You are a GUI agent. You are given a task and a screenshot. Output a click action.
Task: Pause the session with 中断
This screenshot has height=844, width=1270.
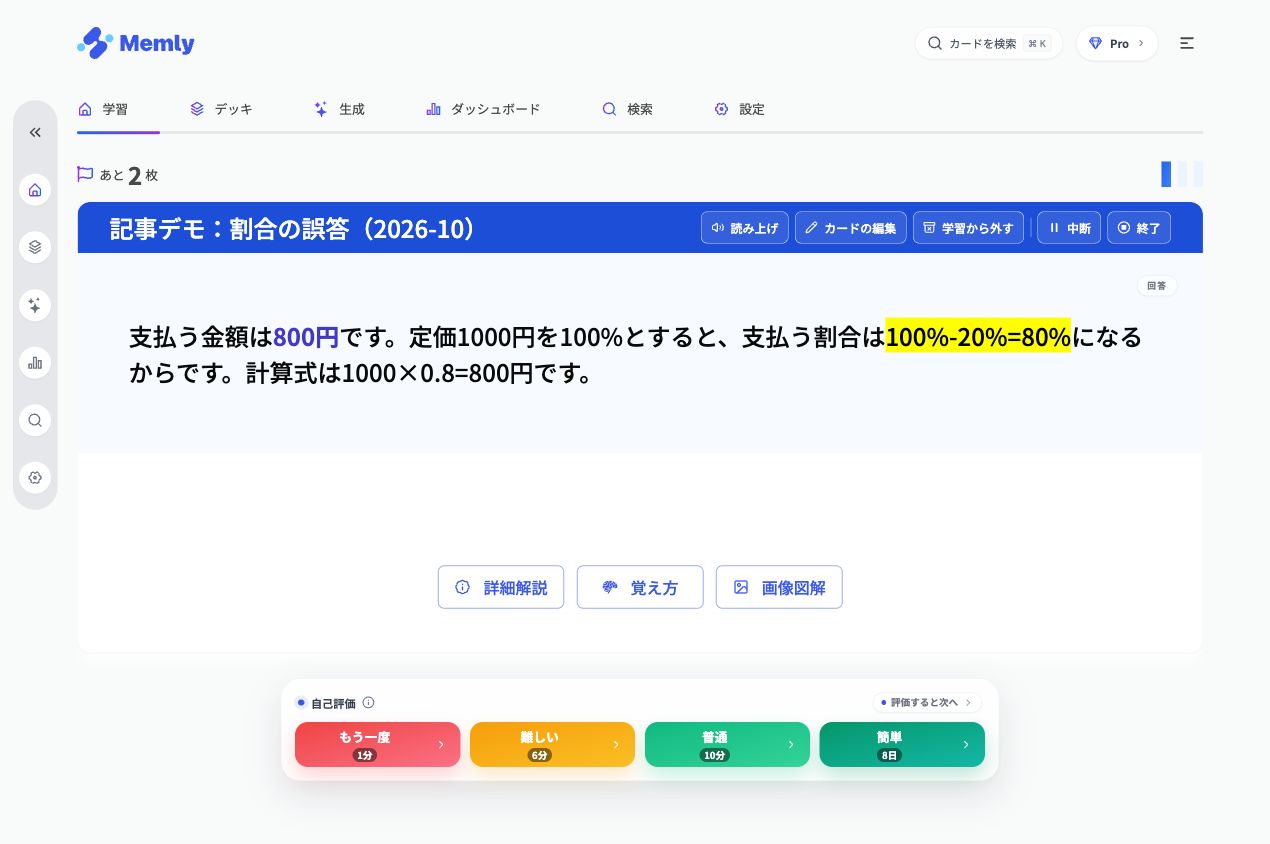(x=1069, y=227)
